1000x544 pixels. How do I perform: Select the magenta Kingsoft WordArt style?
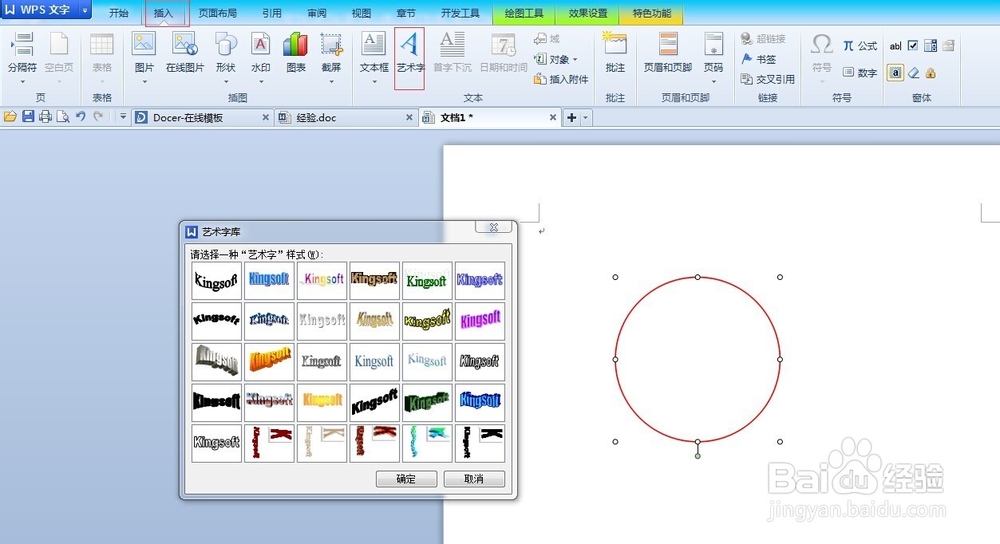tap(480, 321)
